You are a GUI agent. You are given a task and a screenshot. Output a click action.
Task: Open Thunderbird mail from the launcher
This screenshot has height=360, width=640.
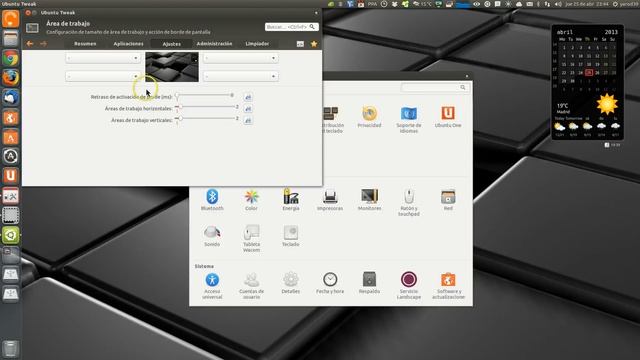point(11,98)
